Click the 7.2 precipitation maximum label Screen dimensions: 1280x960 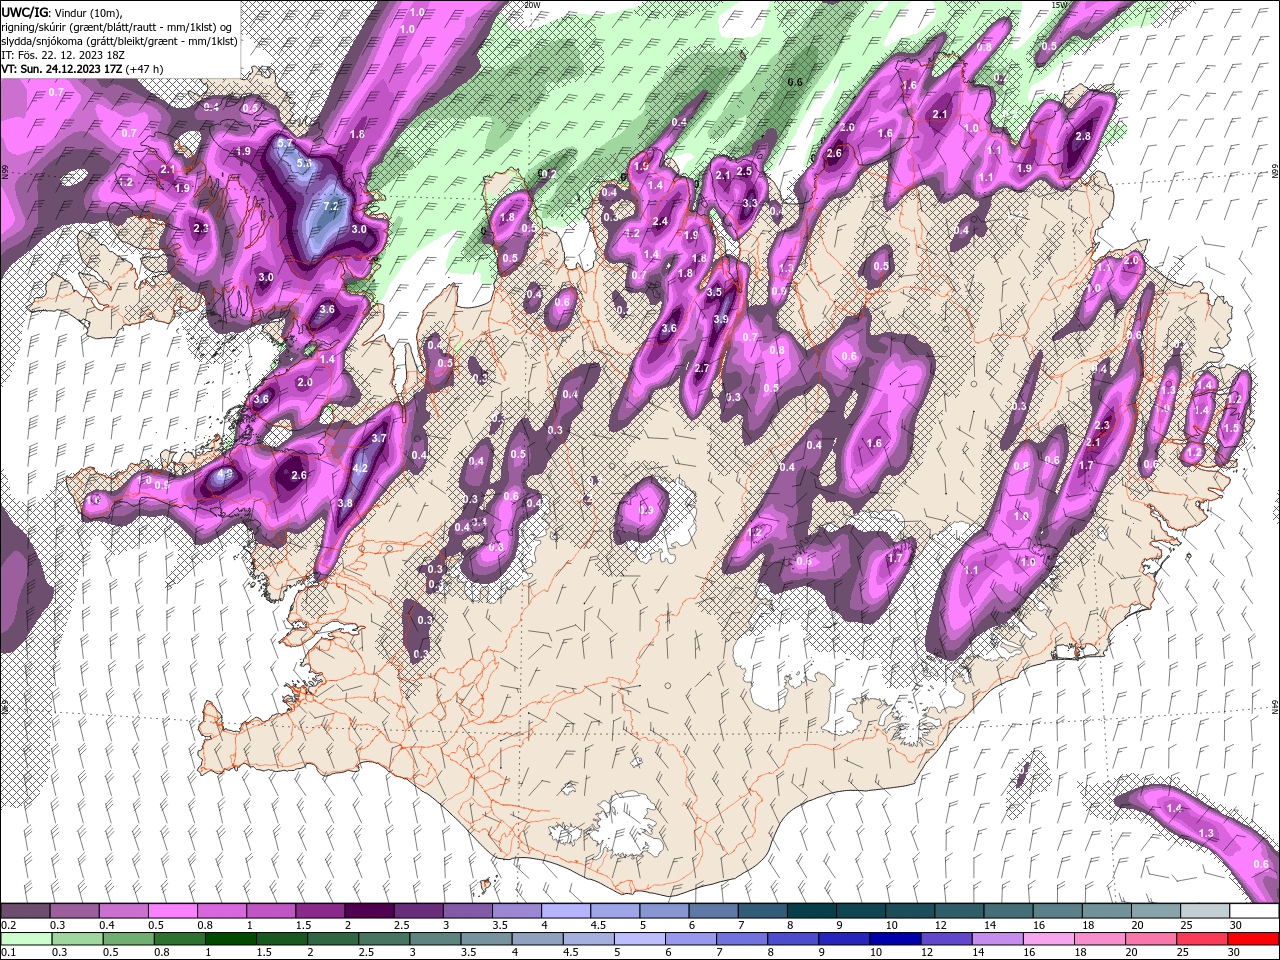pos(332,206)
